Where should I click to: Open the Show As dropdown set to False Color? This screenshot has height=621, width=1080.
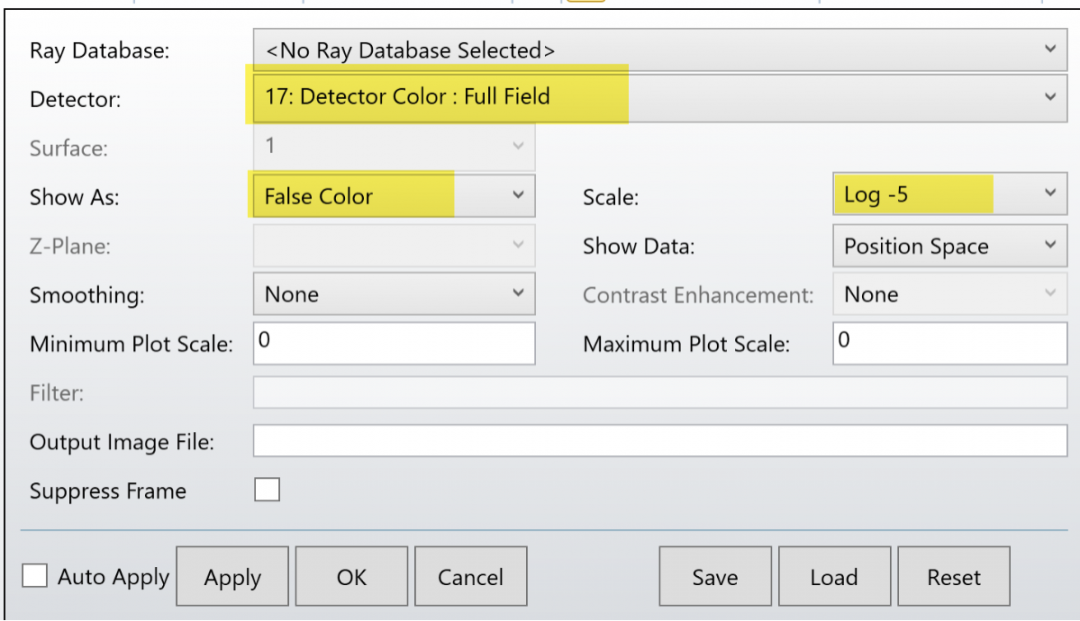394,196
